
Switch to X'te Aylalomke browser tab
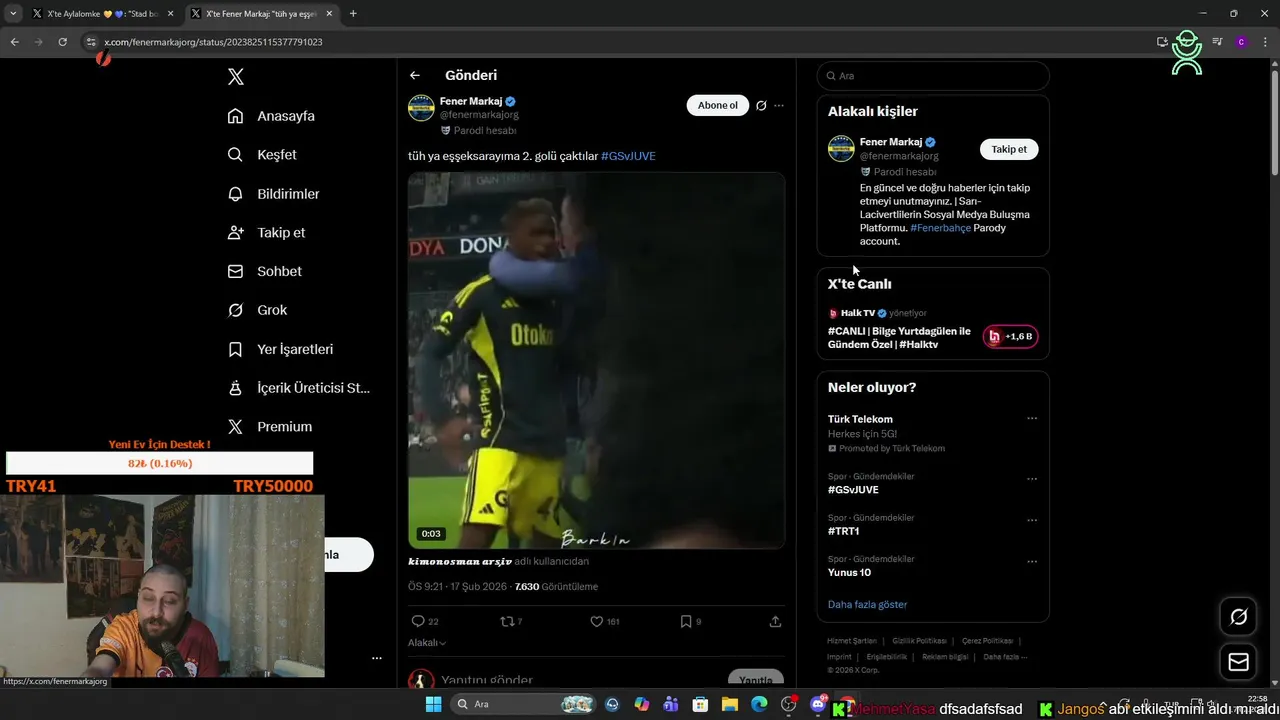click(102, 14)
